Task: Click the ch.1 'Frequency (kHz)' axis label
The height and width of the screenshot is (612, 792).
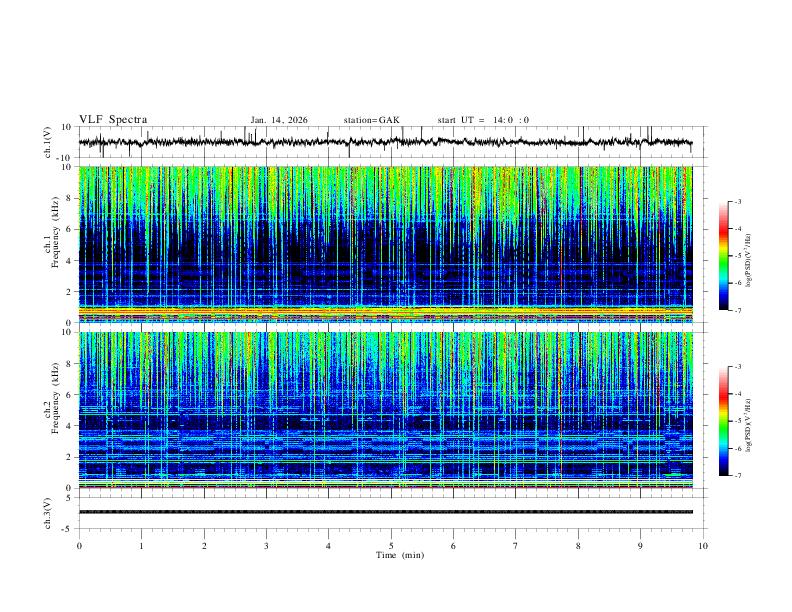Action: [x=56, y=232]
